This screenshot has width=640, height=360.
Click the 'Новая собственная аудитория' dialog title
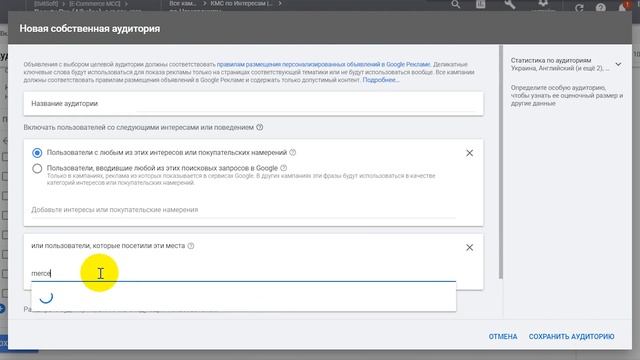point(90,29)
